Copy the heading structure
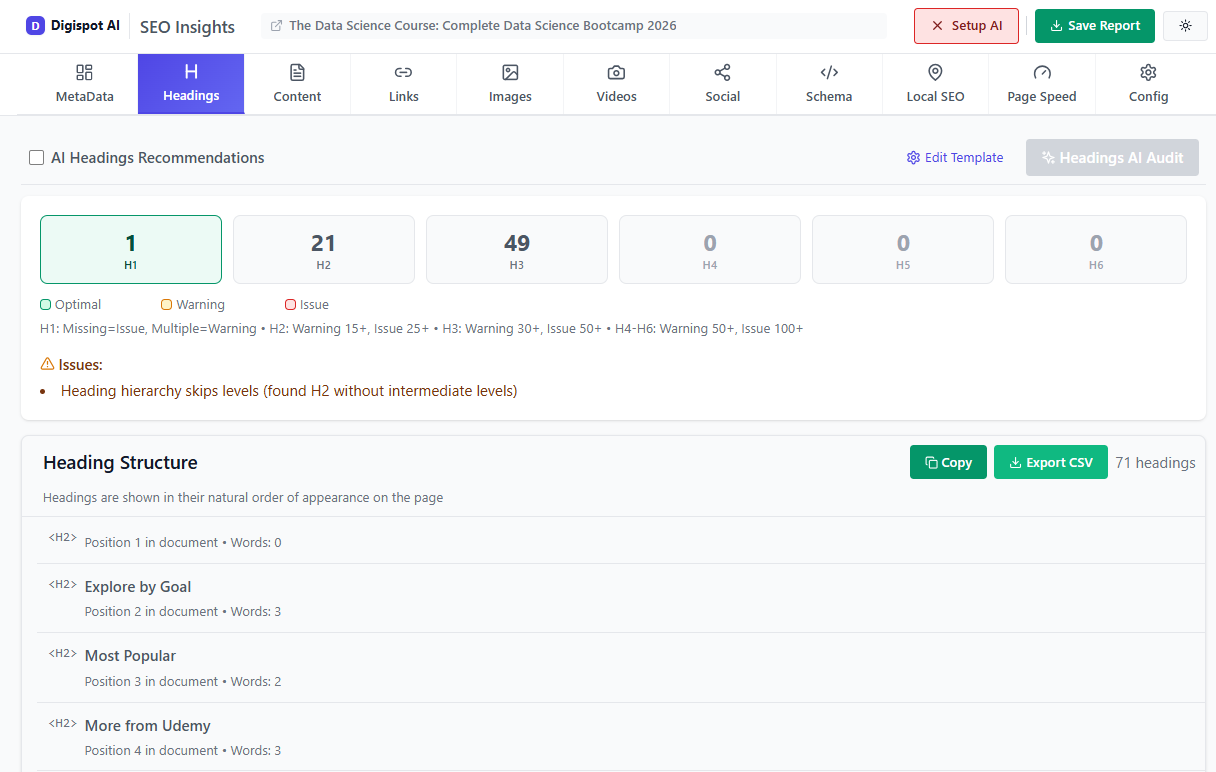1216x772 pixels. [948, 462]
